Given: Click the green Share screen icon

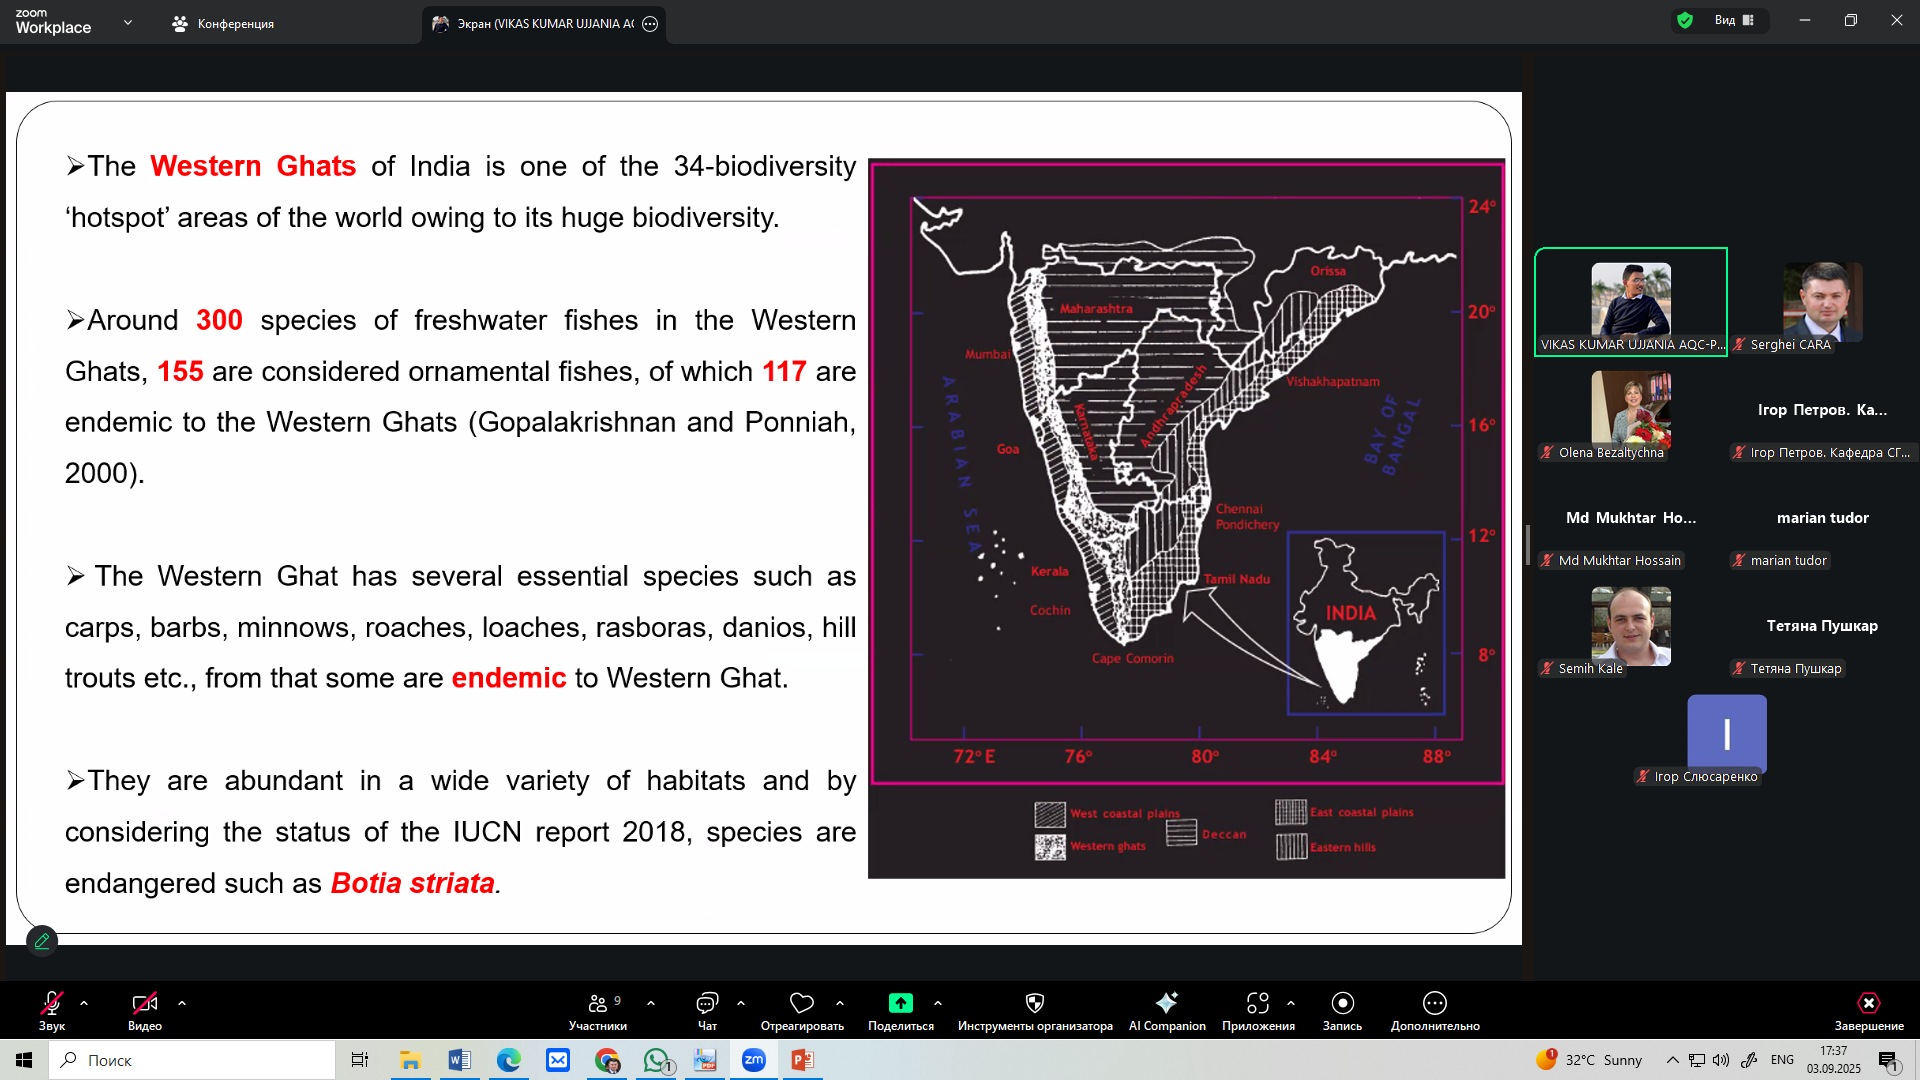Looking at the screenshot, I should coord(900,1004).
